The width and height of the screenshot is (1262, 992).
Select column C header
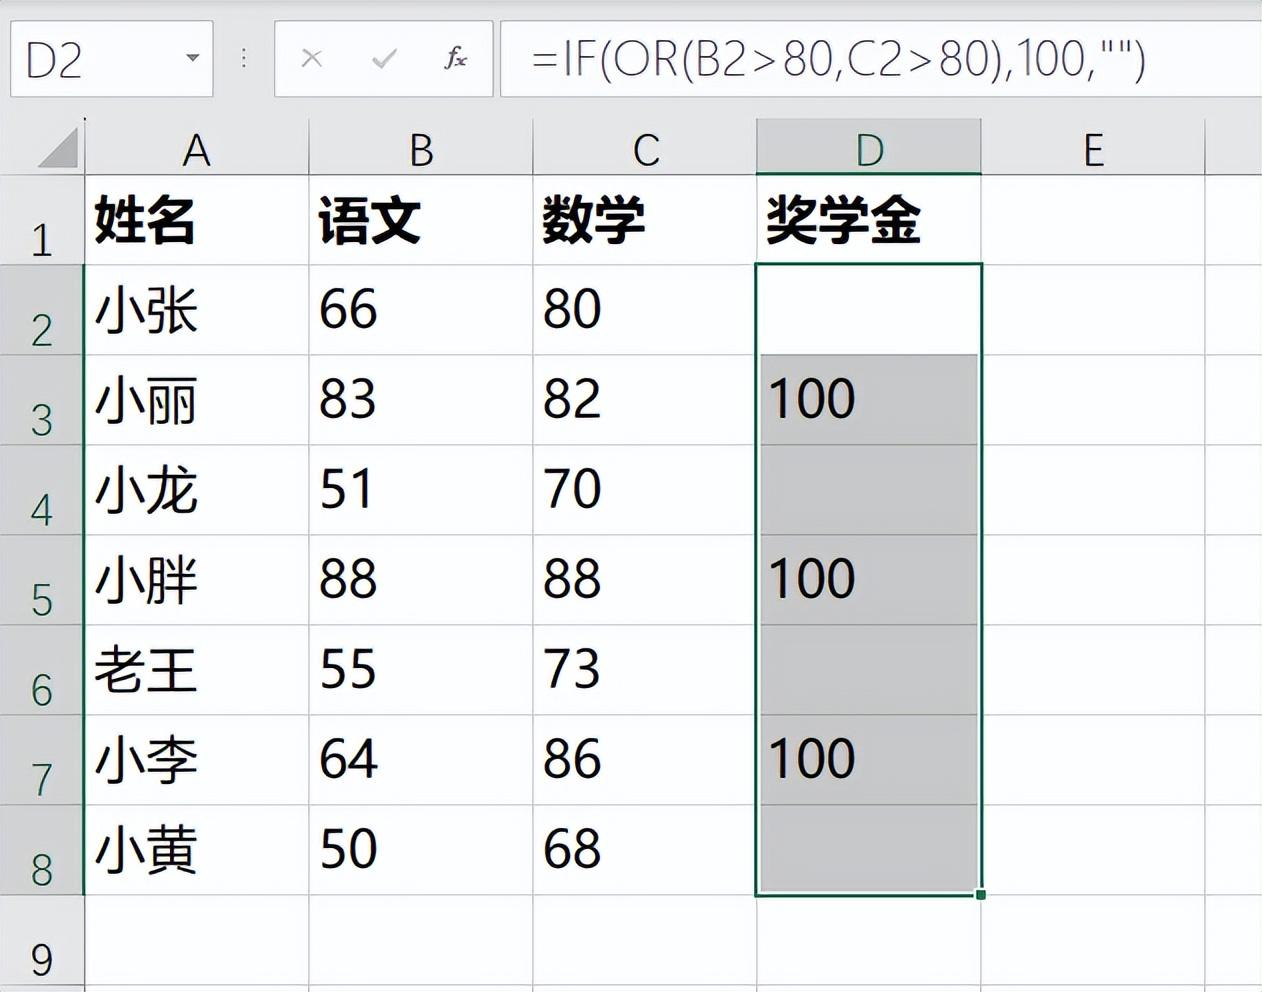coord(645,148)
